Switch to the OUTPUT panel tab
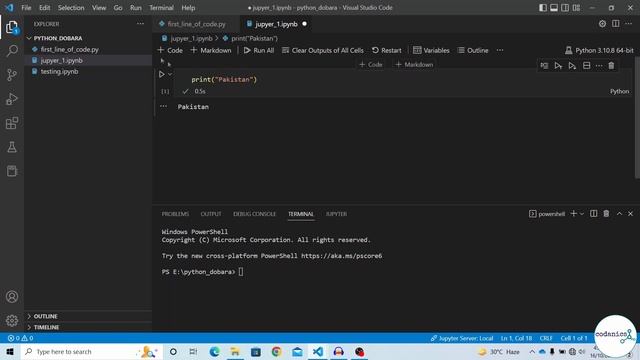 coord(211,214)
